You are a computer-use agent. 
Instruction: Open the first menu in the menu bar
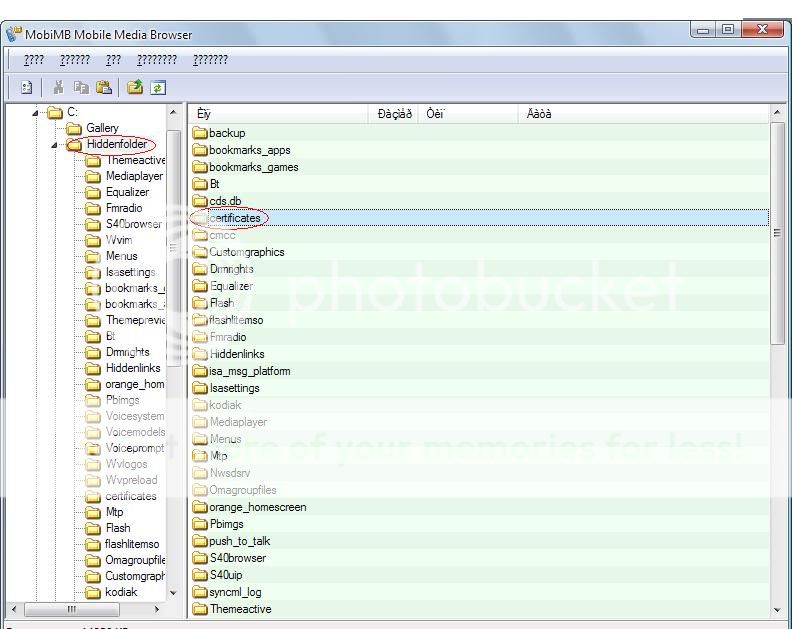point(33,60)
